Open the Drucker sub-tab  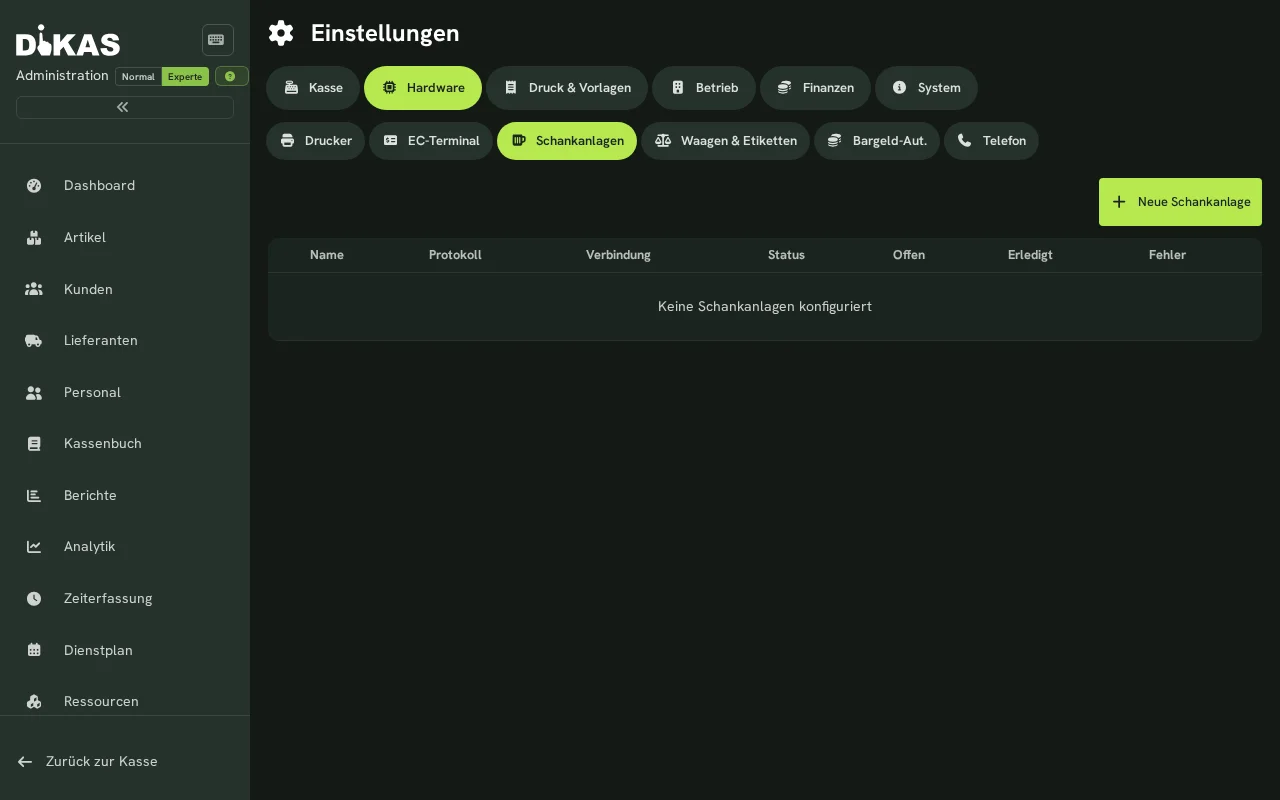(316, 141)
